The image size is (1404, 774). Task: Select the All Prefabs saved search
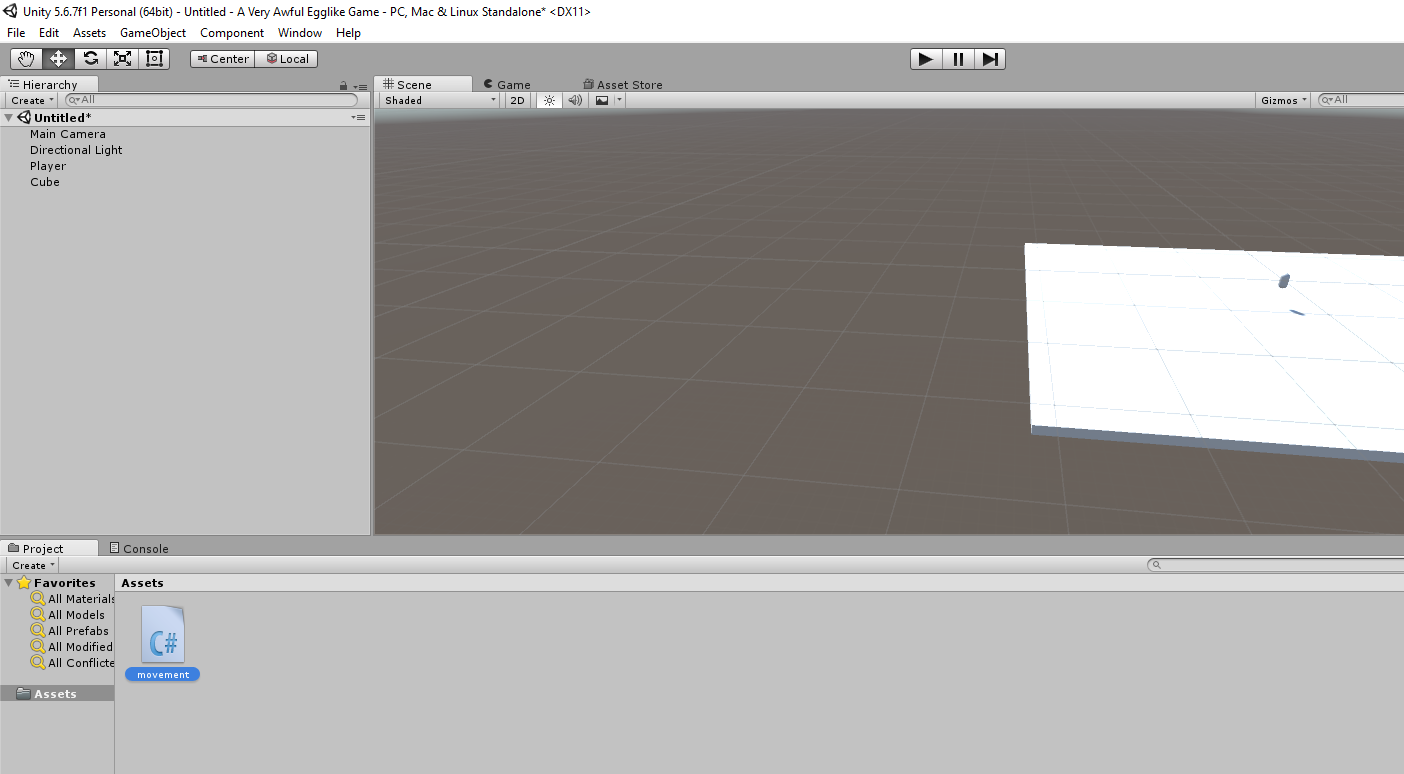70,631
